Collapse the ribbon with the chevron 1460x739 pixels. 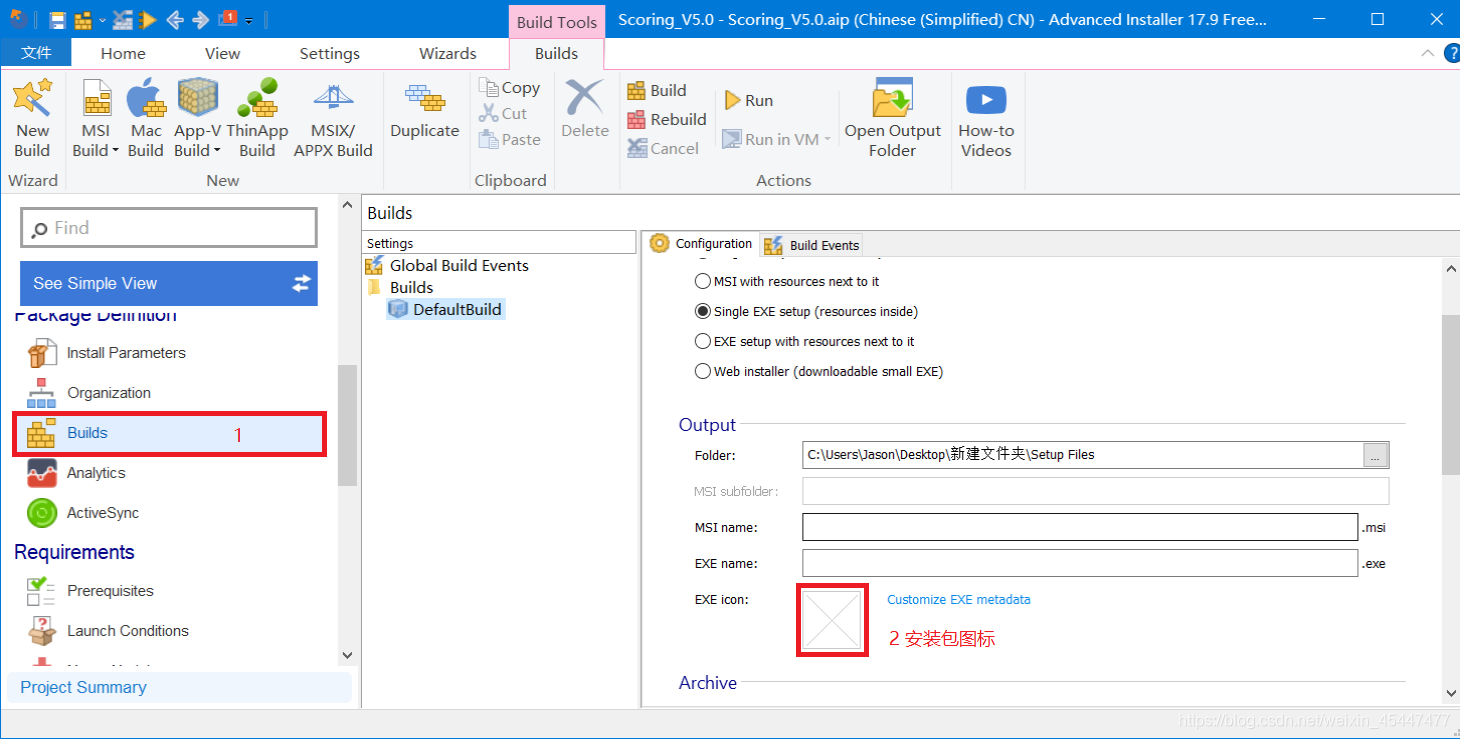[1427, 53]
